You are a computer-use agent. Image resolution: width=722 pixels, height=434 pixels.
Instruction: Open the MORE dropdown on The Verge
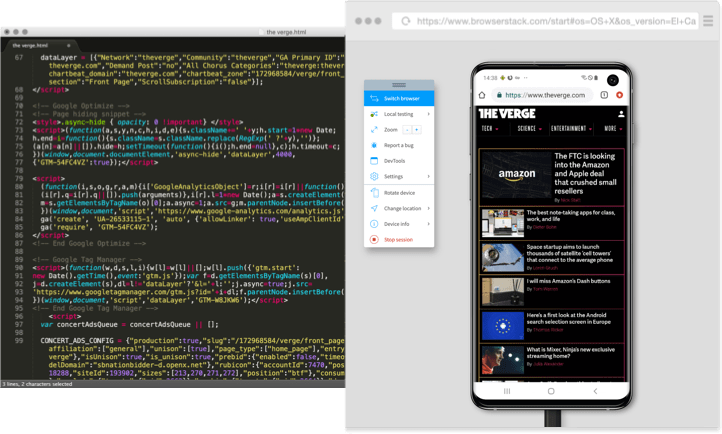613,129
